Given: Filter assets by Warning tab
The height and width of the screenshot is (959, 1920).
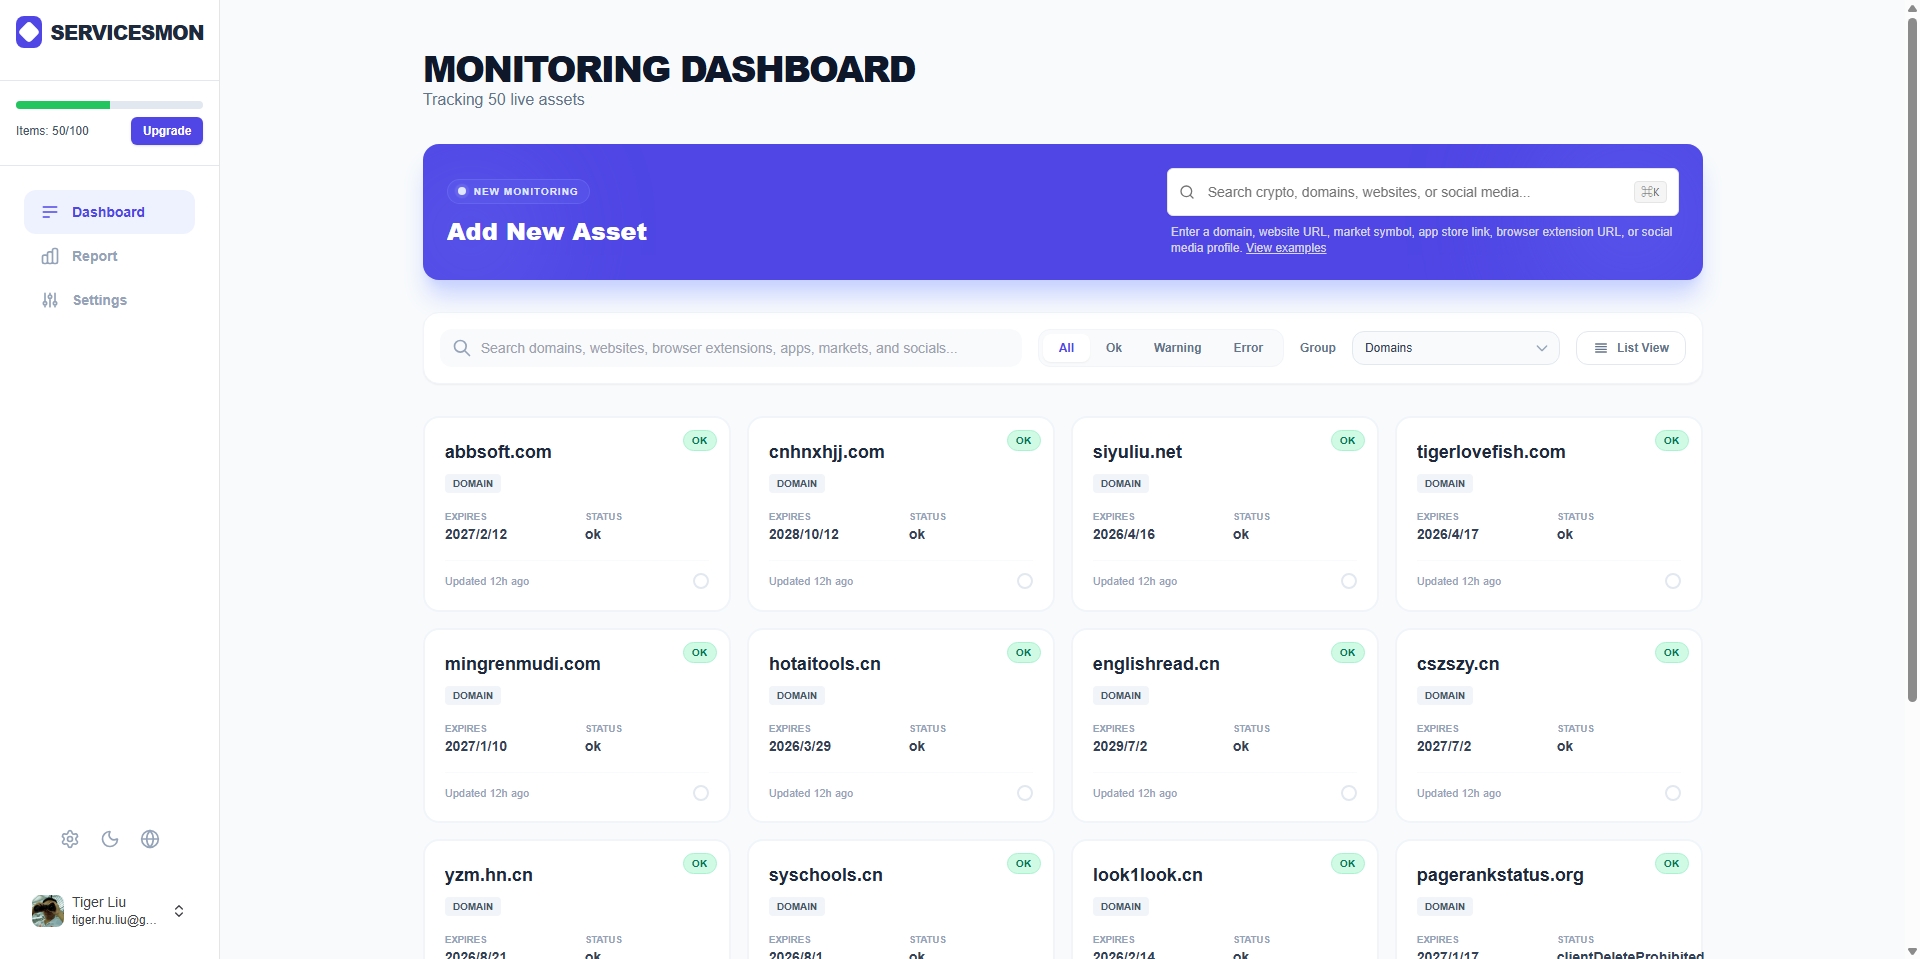Looking at the screenshot, I should pos(1177,348).
